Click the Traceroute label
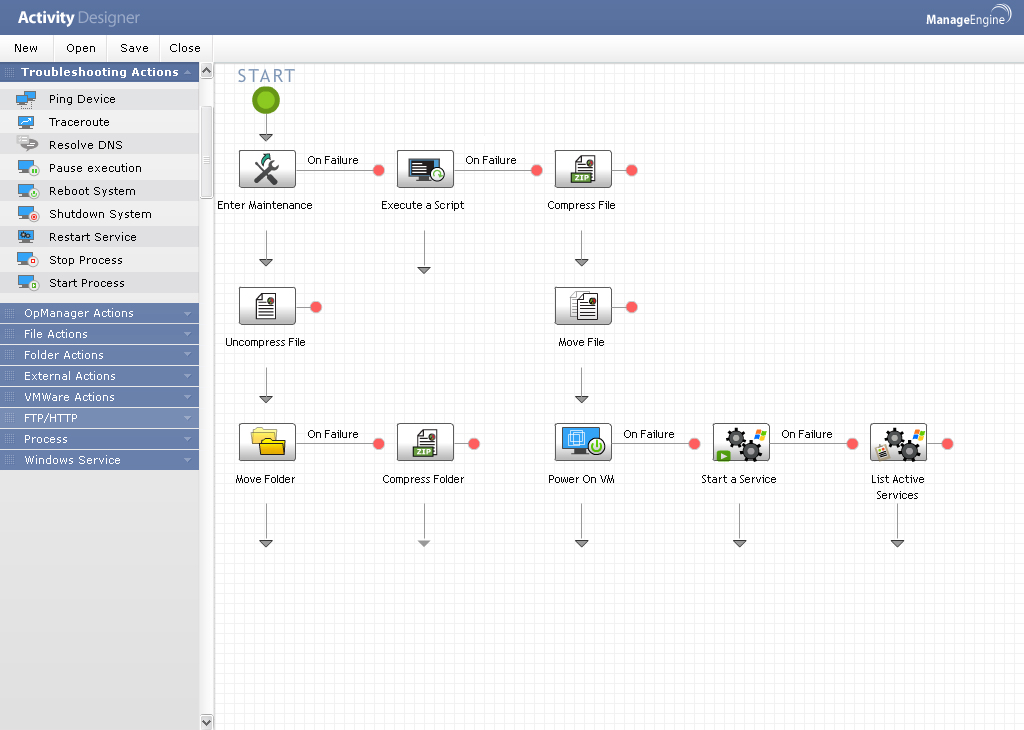This screenshot has width=1024, height=730. coord(79,122)
